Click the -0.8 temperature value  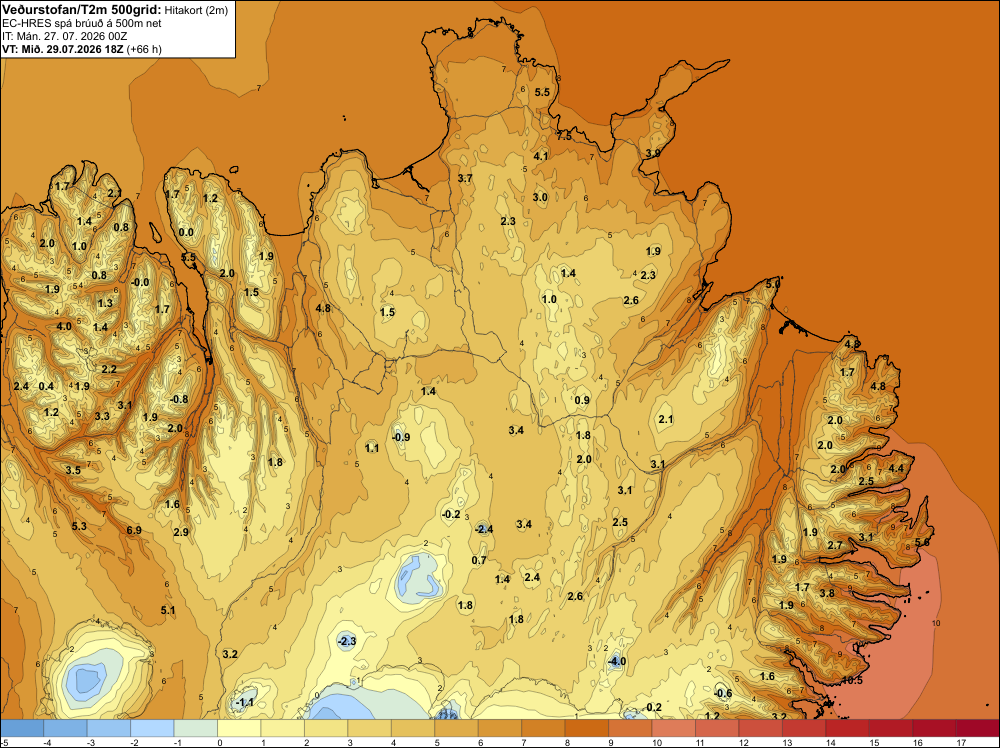click(x=179, y=399)
